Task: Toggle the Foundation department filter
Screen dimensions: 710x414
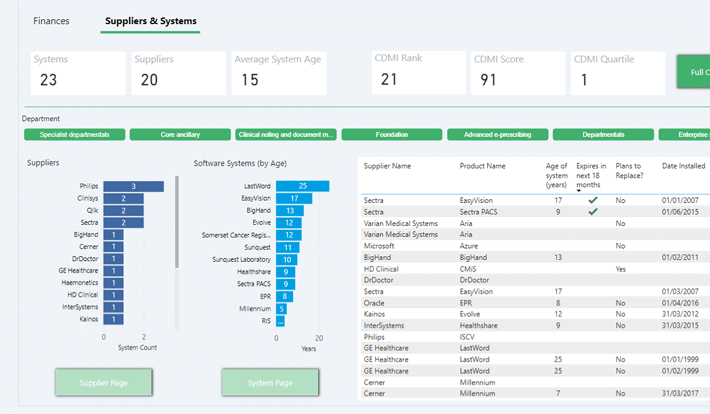Action: [391, 134]
